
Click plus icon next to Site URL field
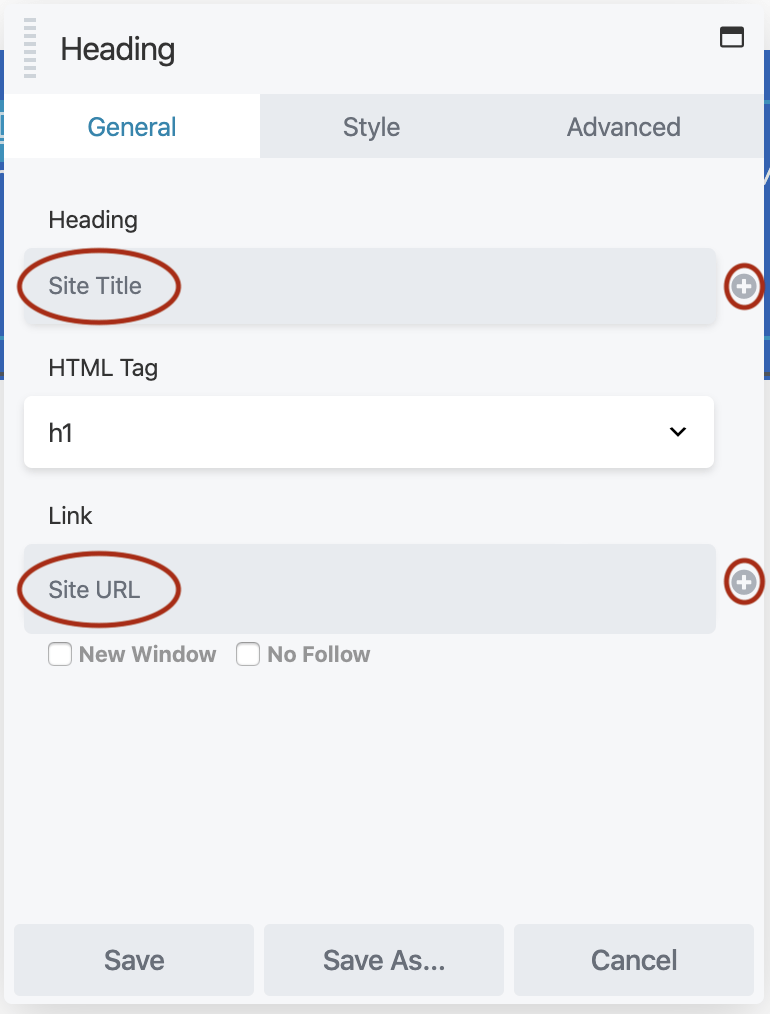pos(743,582)
